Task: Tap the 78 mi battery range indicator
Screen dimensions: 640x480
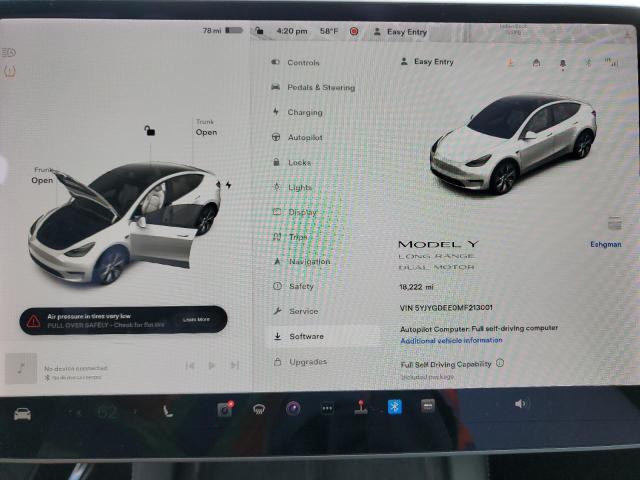Action: (x=223, y=31)
